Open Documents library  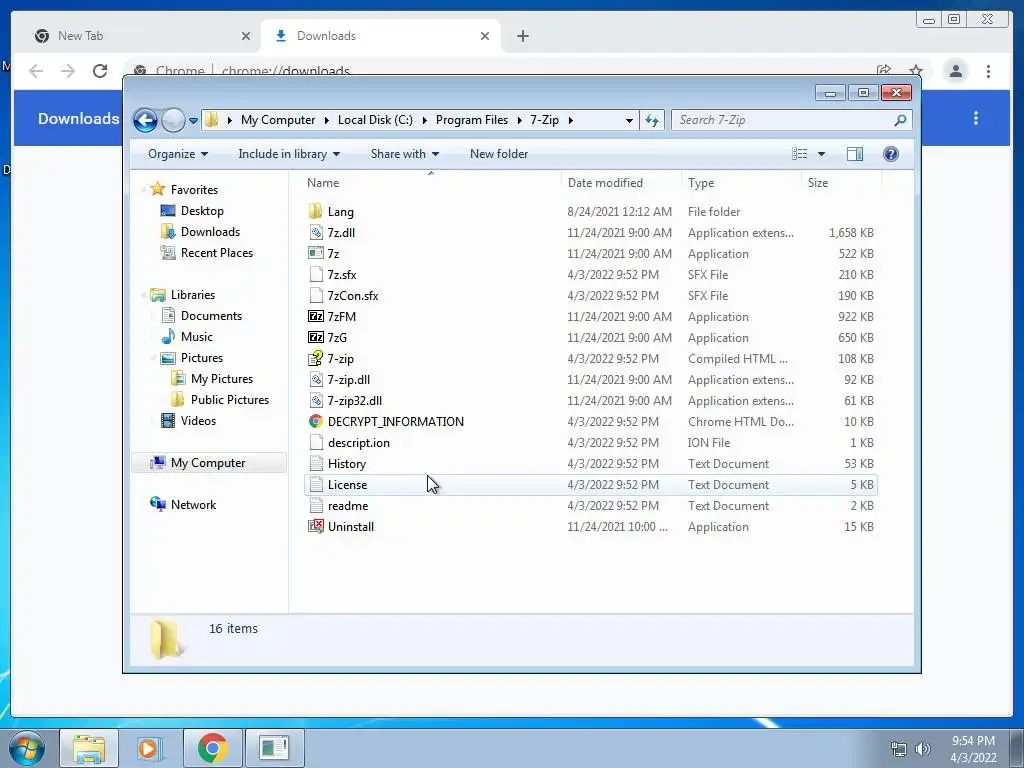coord(211,315)
